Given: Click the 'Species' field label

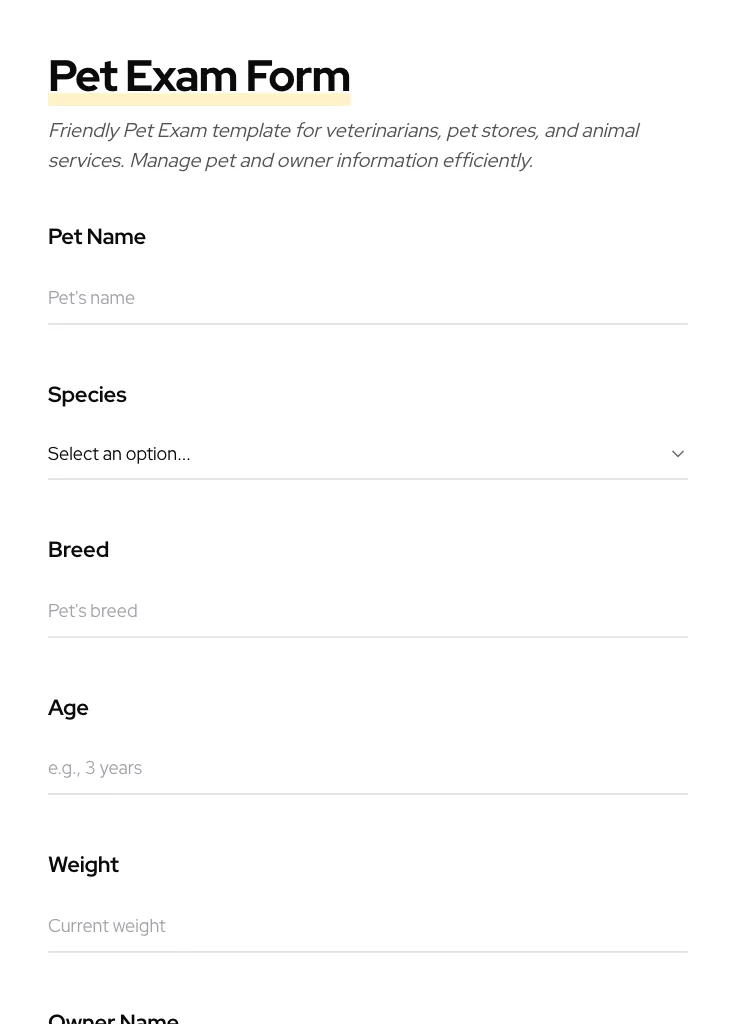Looking at the screenshot, I should (87, 395).
